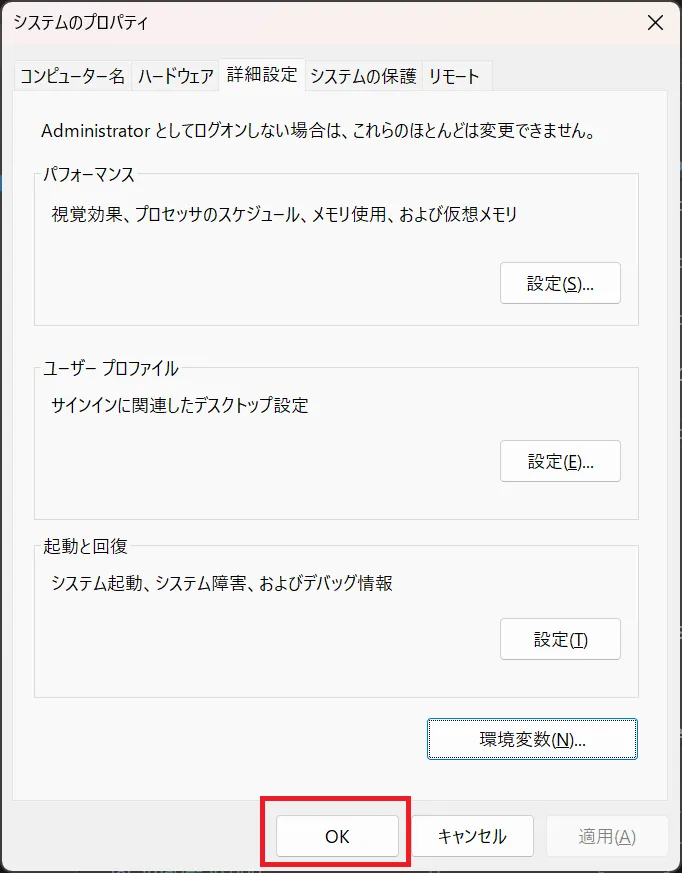The image size is (682, 873).
Task: Open 起動と回復 settings with 設定(T) button
Action: (x=560, y=639)
